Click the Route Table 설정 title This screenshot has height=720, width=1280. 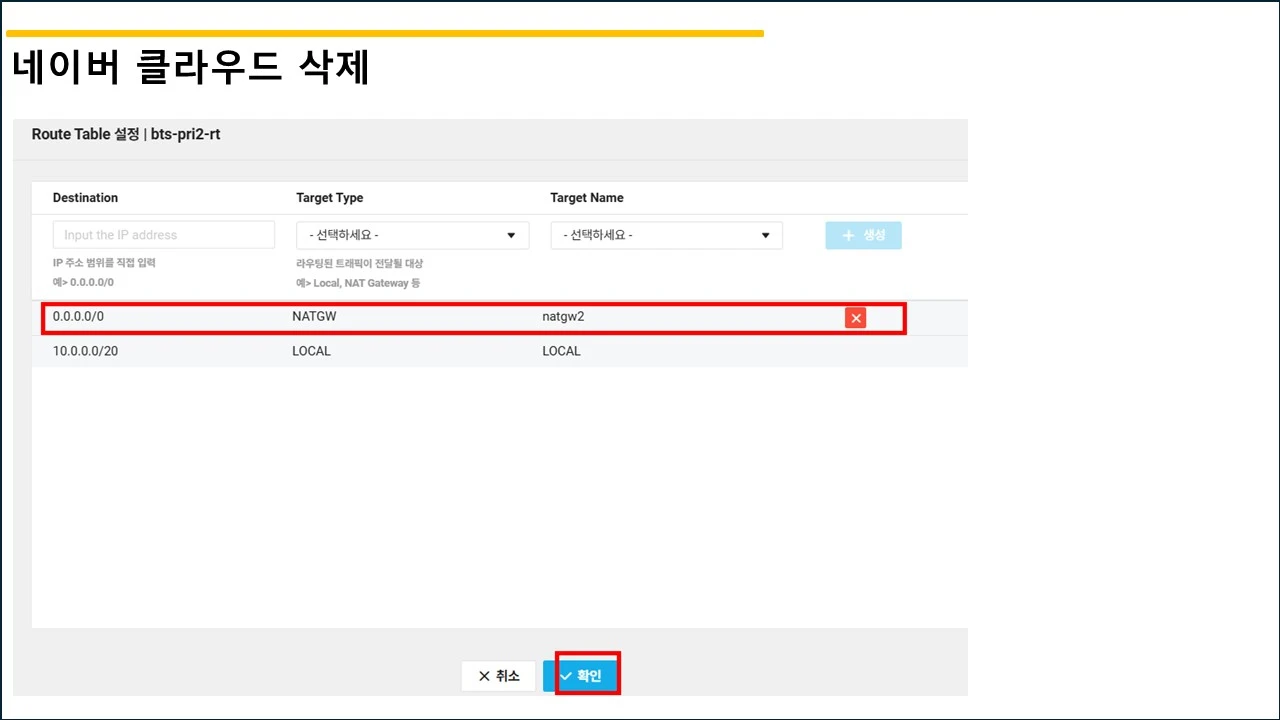126,134
